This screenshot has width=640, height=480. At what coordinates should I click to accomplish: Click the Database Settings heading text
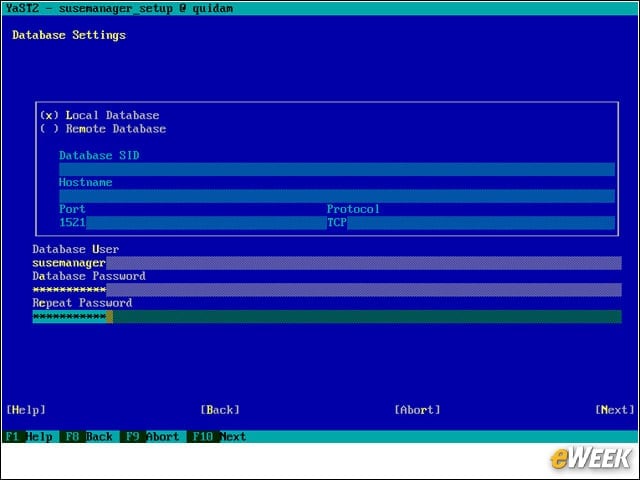click(69, 35)
